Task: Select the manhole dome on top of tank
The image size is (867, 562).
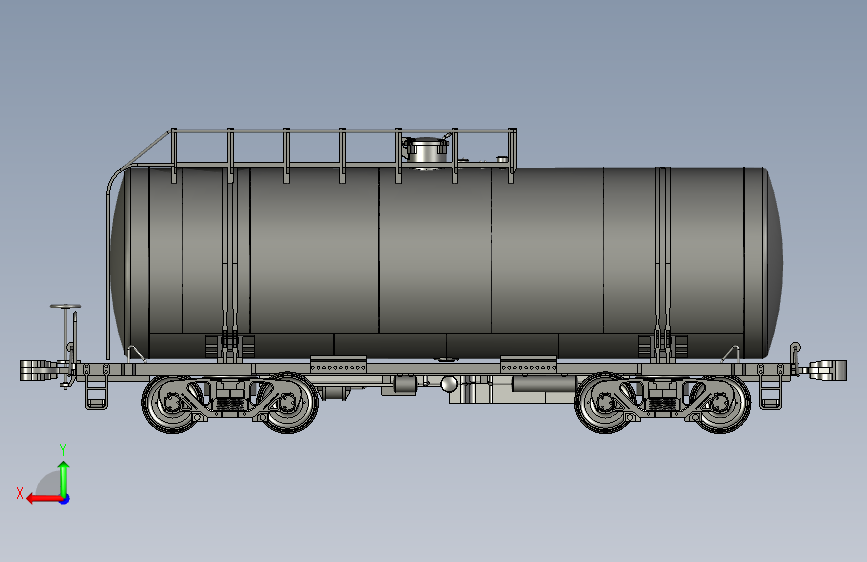Action: [x=426, y=150]
